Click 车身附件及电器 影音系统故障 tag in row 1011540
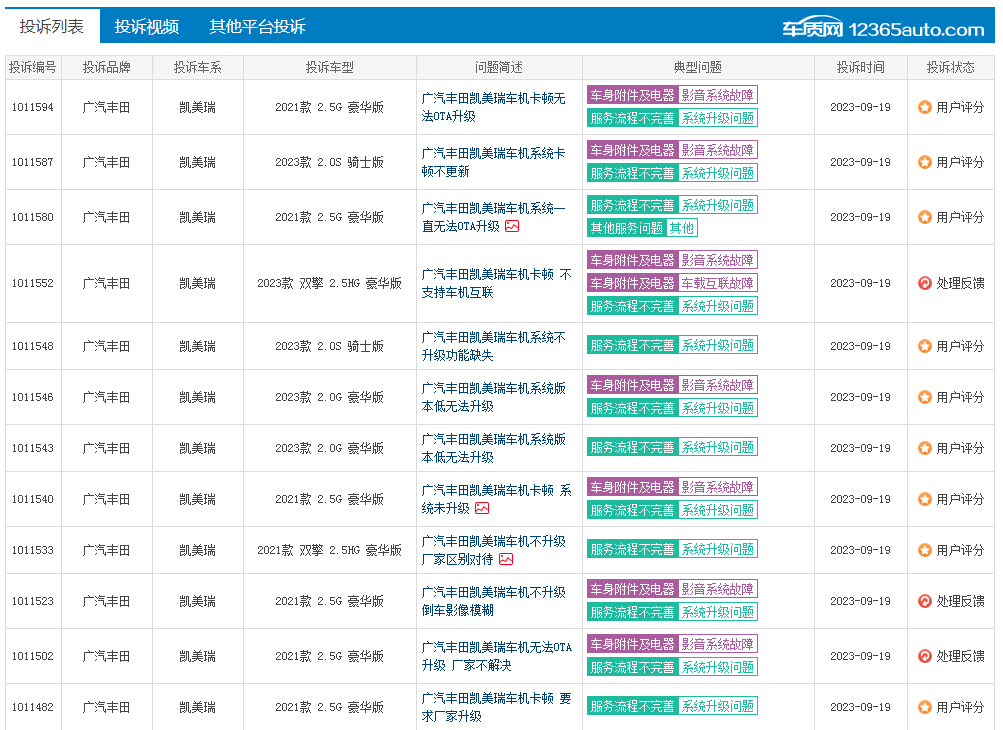The height and width of the screenshot is (730, 1003). tap(672, 488)
